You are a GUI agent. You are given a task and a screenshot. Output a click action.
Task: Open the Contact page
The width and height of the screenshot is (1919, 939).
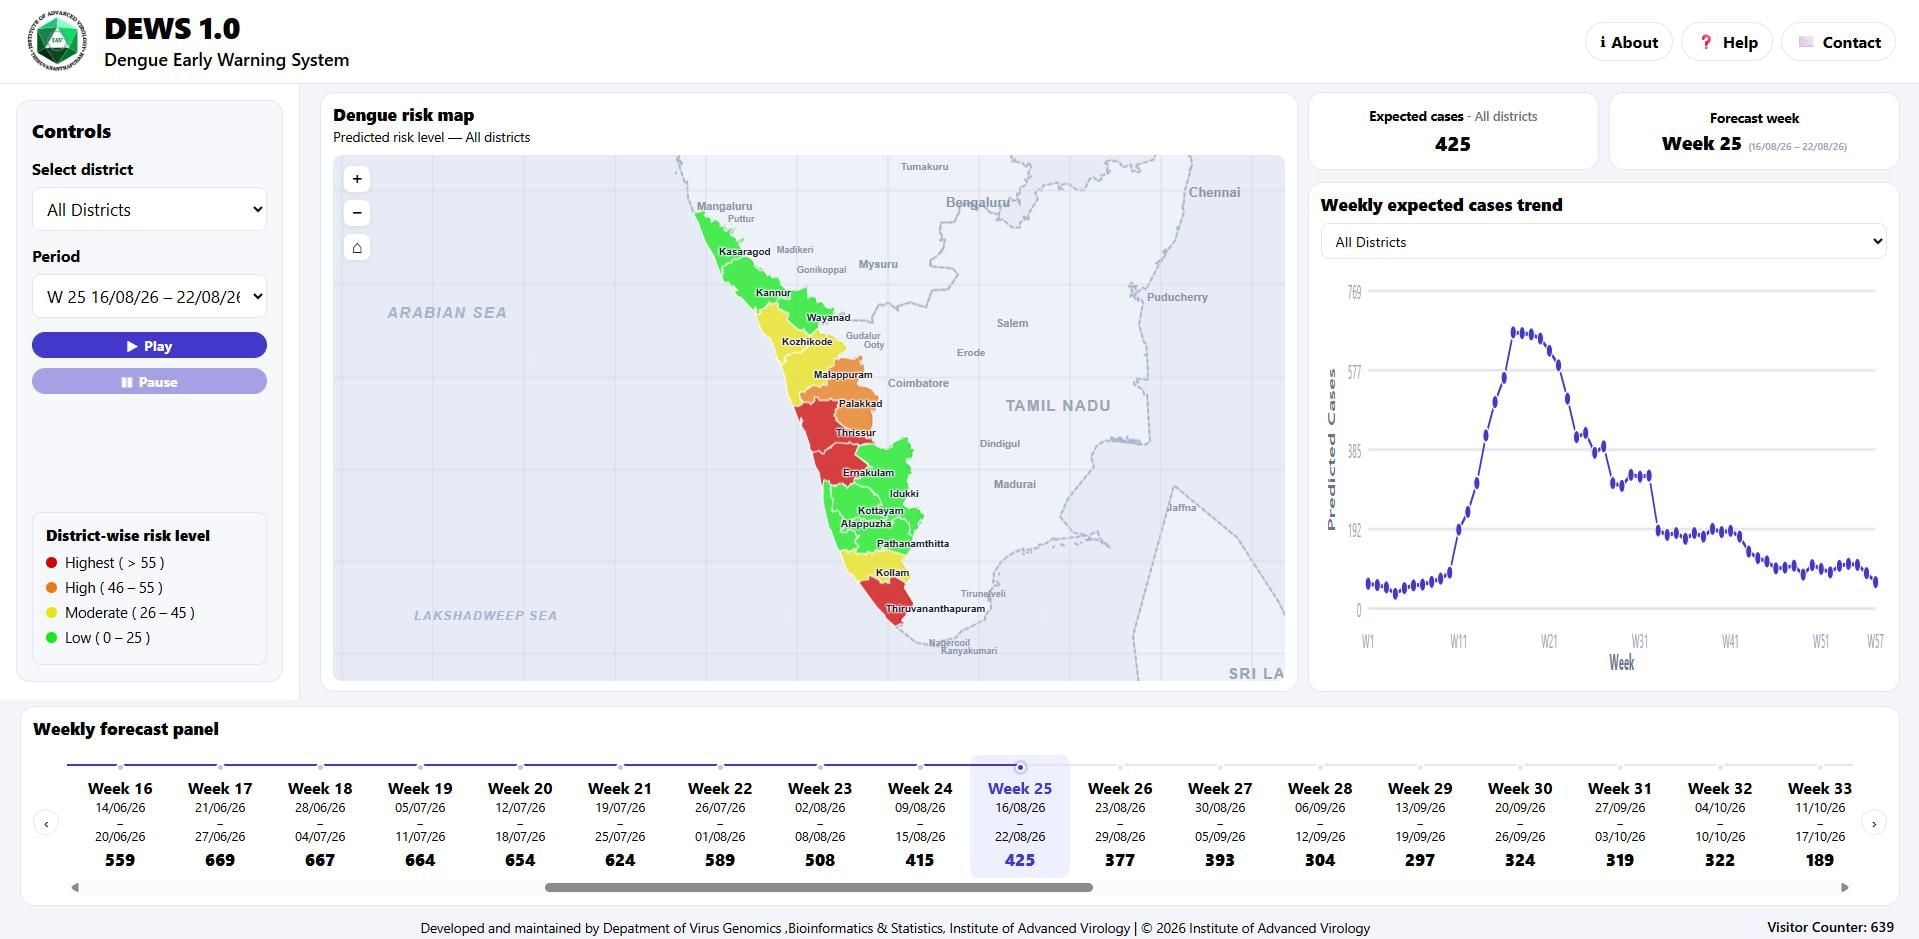pos(1838,42)
